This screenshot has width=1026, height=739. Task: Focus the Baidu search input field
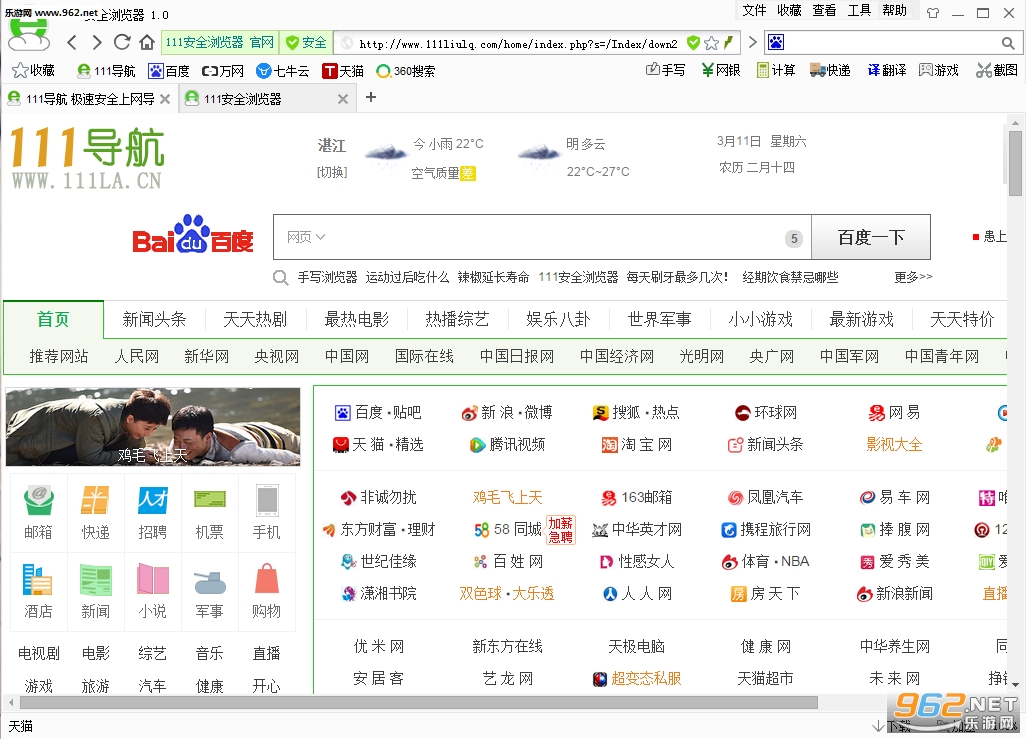[542, 237]
